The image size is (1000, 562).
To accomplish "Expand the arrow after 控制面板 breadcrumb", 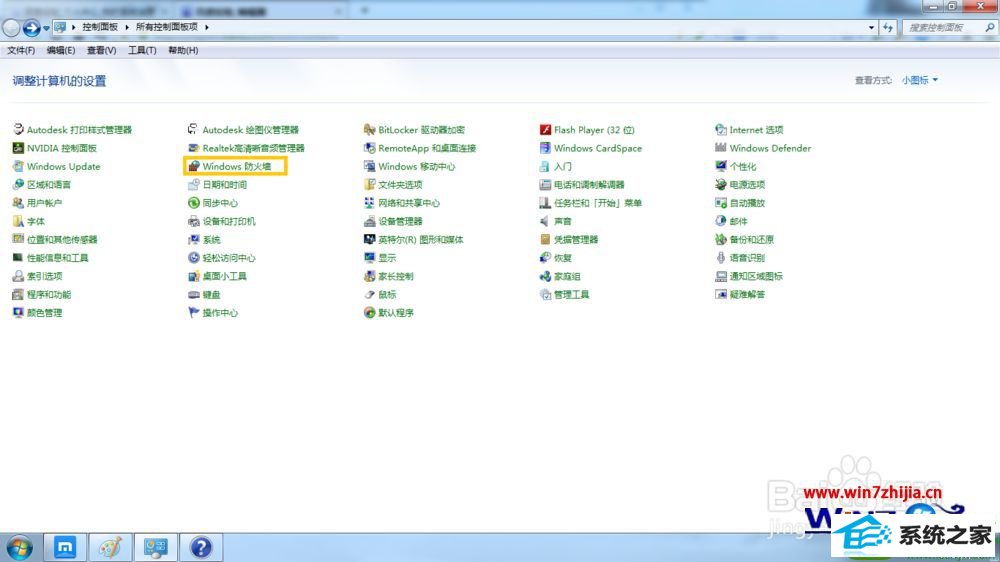I will pyautogui.click(x=127, y=27).
